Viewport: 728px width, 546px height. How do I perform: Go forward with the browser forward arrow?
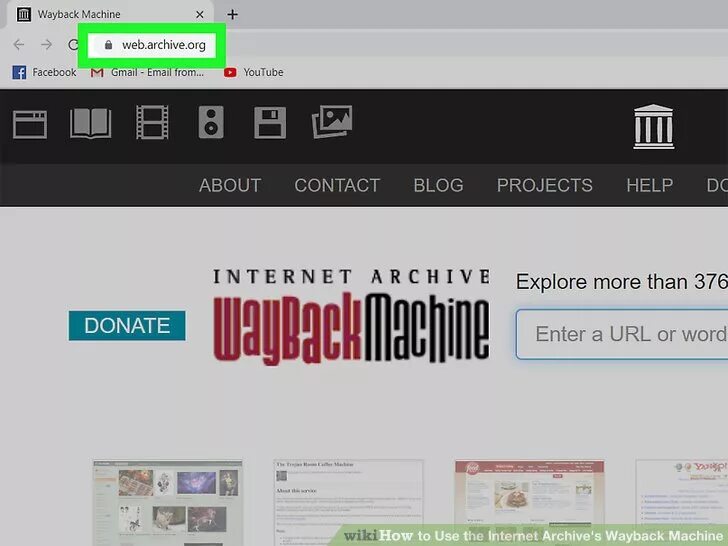pos(46,45)
